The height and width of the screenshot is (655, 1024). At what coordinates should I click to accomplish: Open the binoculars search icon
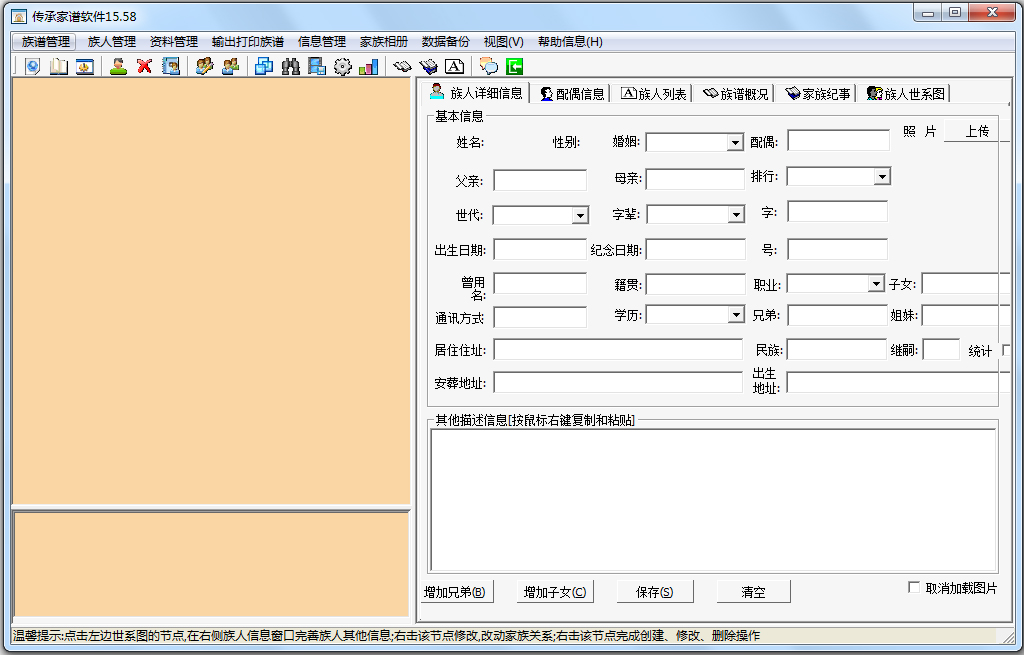[x=289, y=66]
